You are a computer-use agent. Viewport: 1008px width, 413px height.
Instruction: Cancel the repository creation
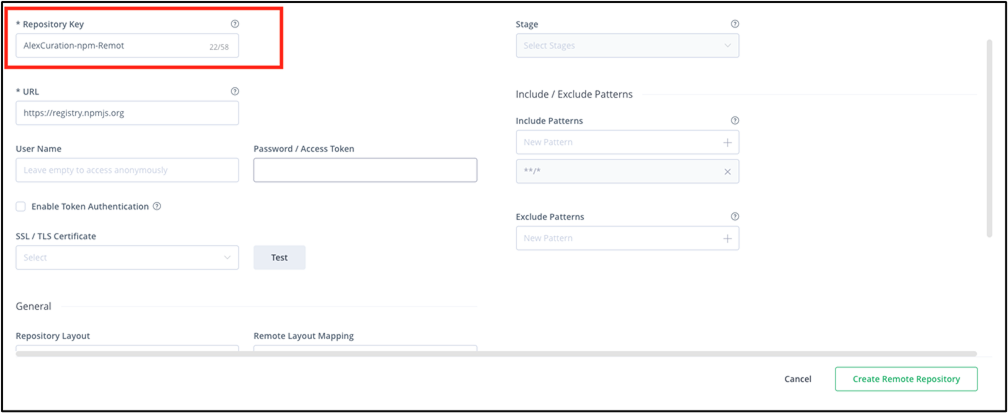[797, 379]
